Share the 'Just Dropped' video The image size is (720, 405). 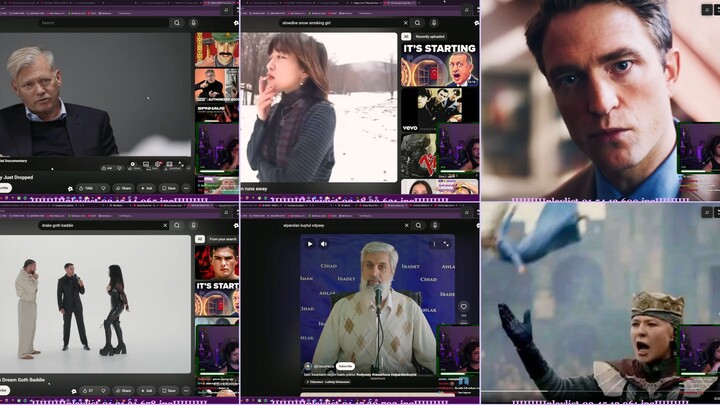123,188
